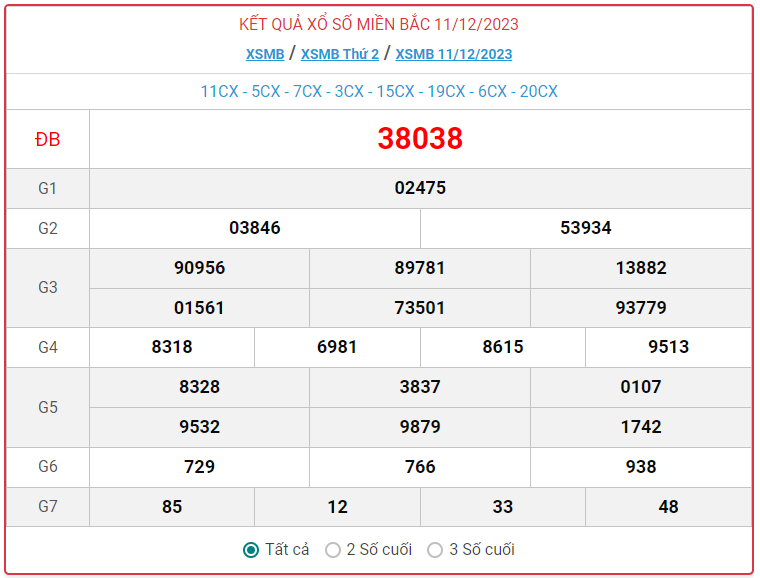
Task: Click the G5 number 1742
Action: click(641, 427)
